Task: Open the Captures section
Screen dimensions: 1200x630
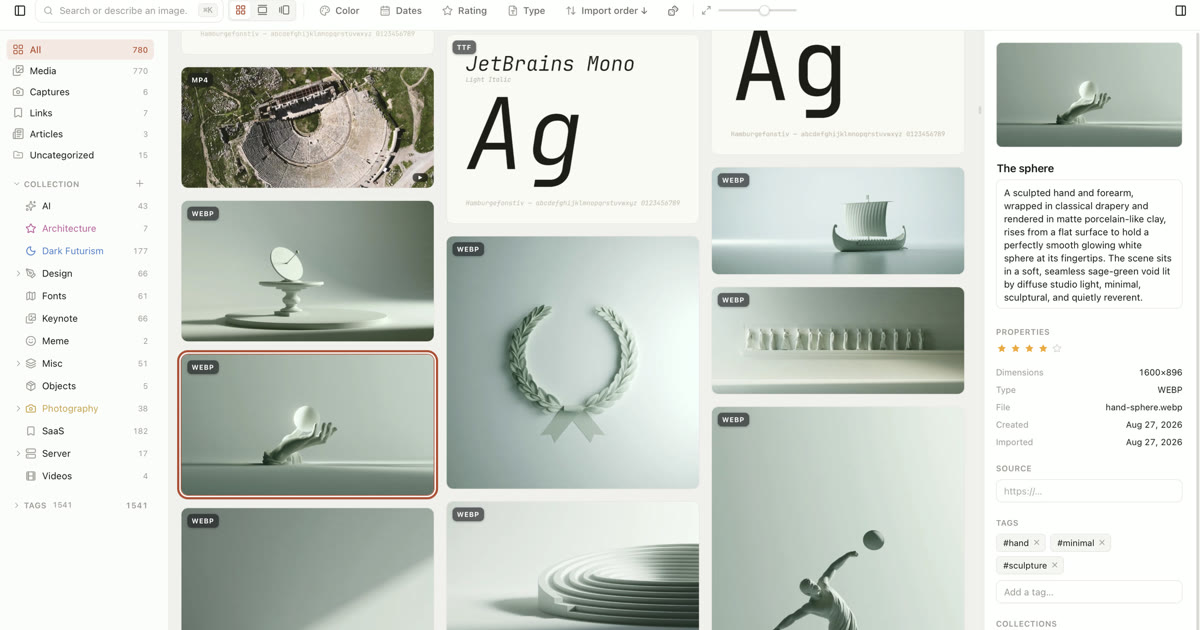Action: (x=80, y=92)
